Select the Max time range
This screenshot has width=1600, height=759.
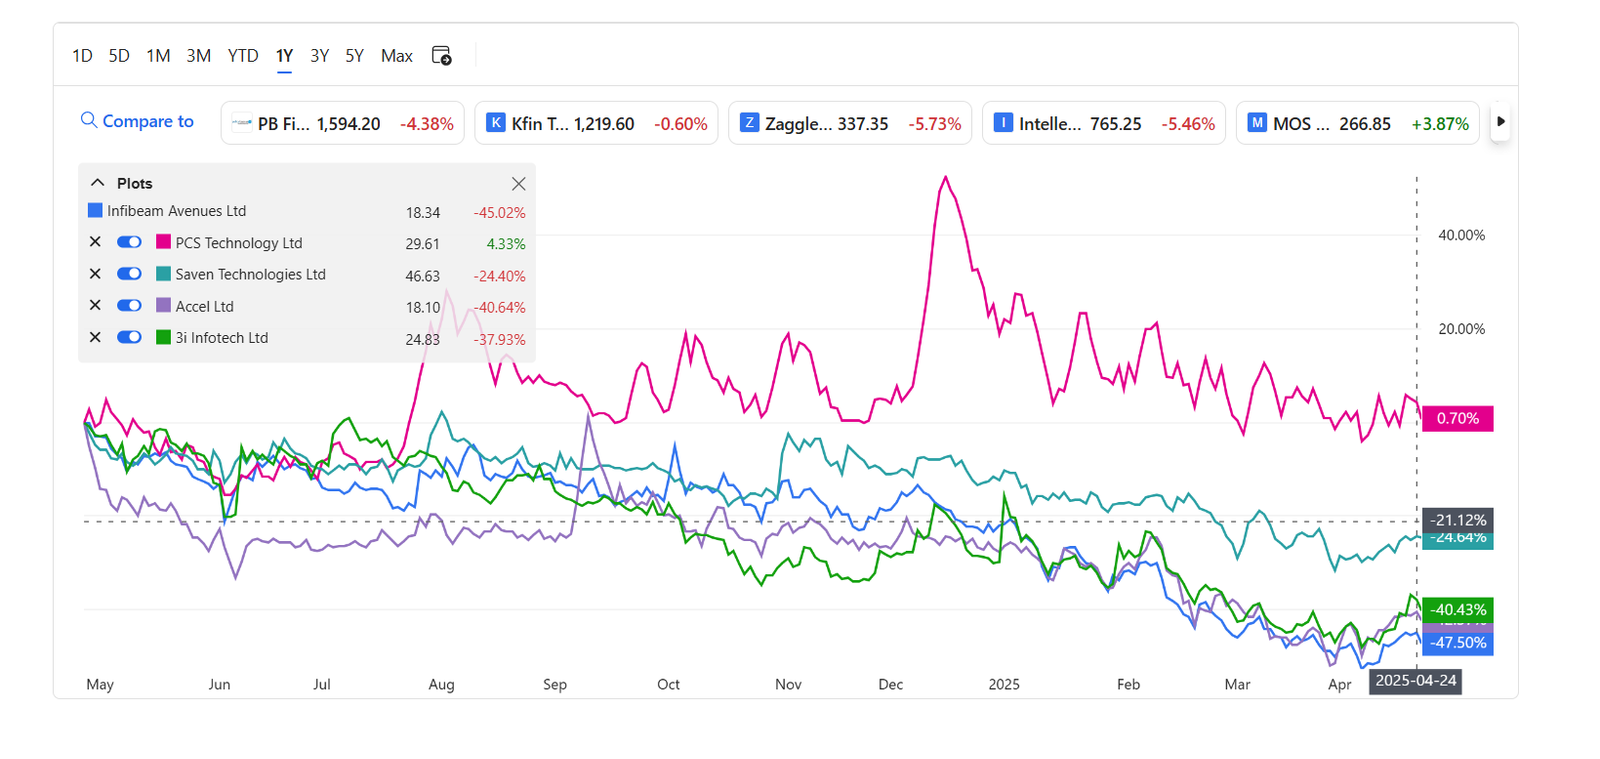click(396, 56)
